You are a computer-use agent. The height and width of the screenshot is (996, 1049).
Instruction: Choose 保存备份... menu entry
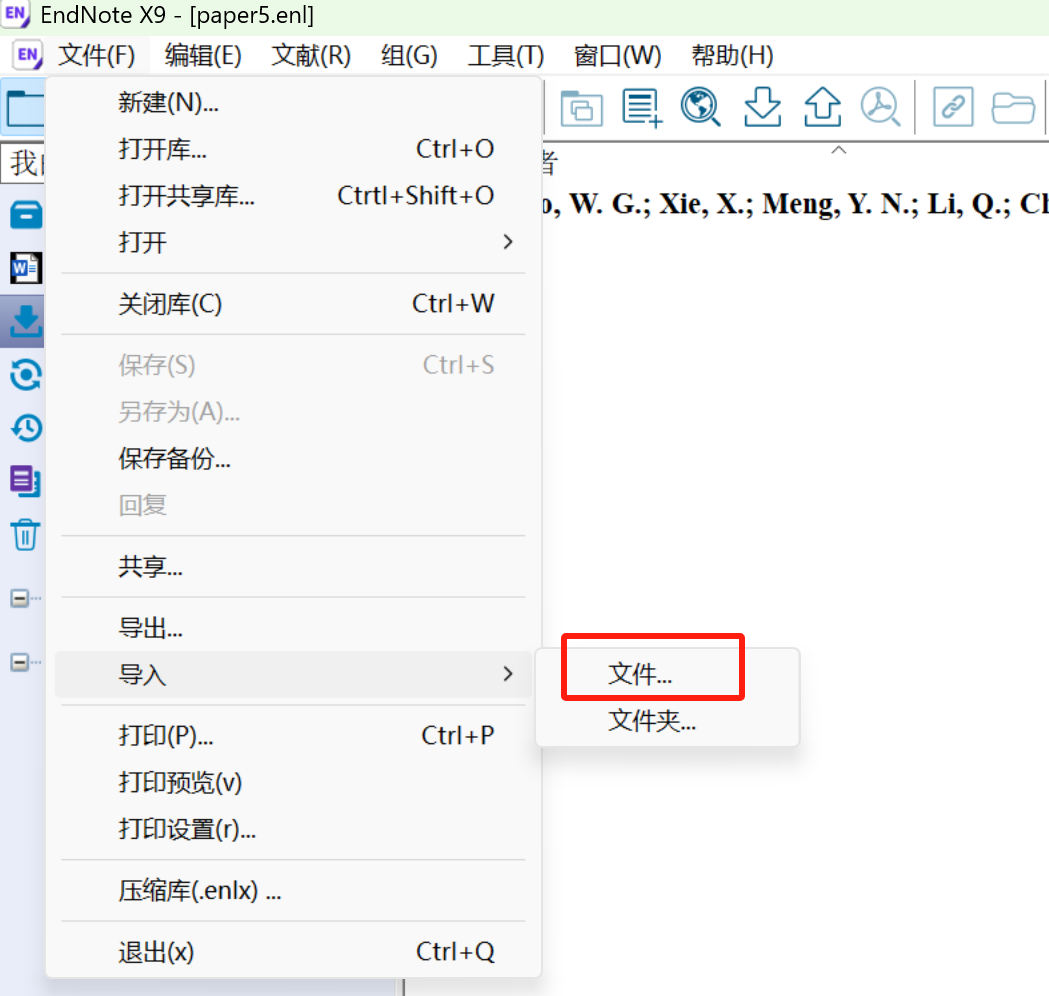[x=293, y=459]
